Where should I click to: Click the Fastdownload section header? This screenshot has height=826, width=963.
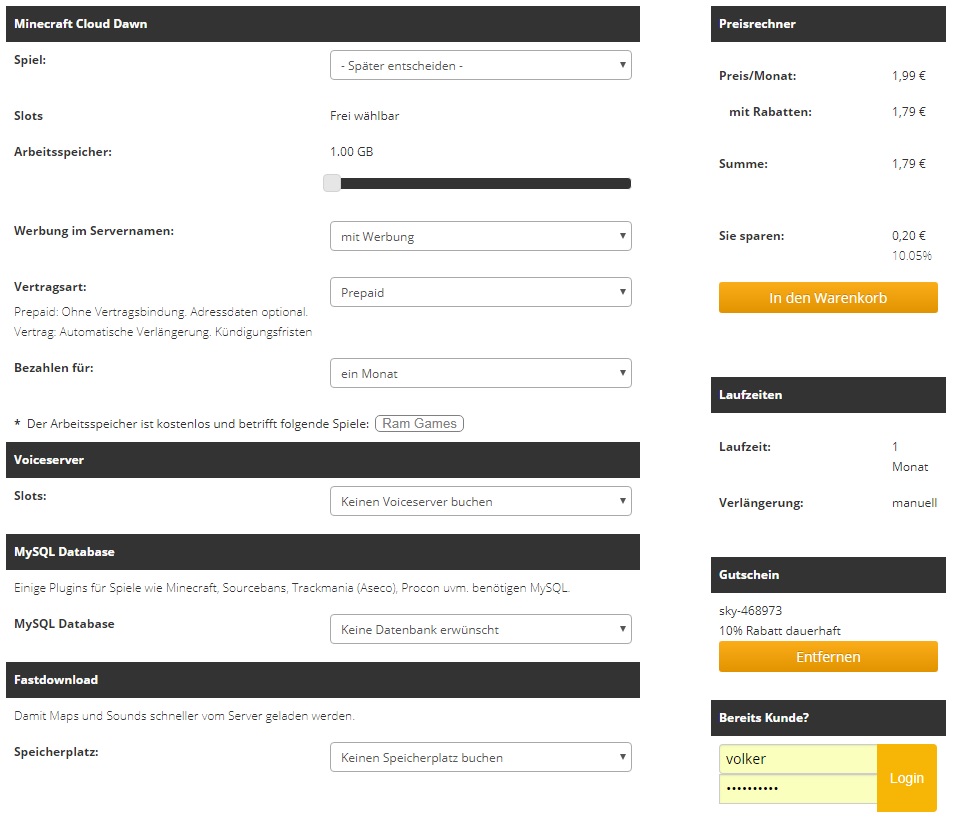tap(323, 680)
